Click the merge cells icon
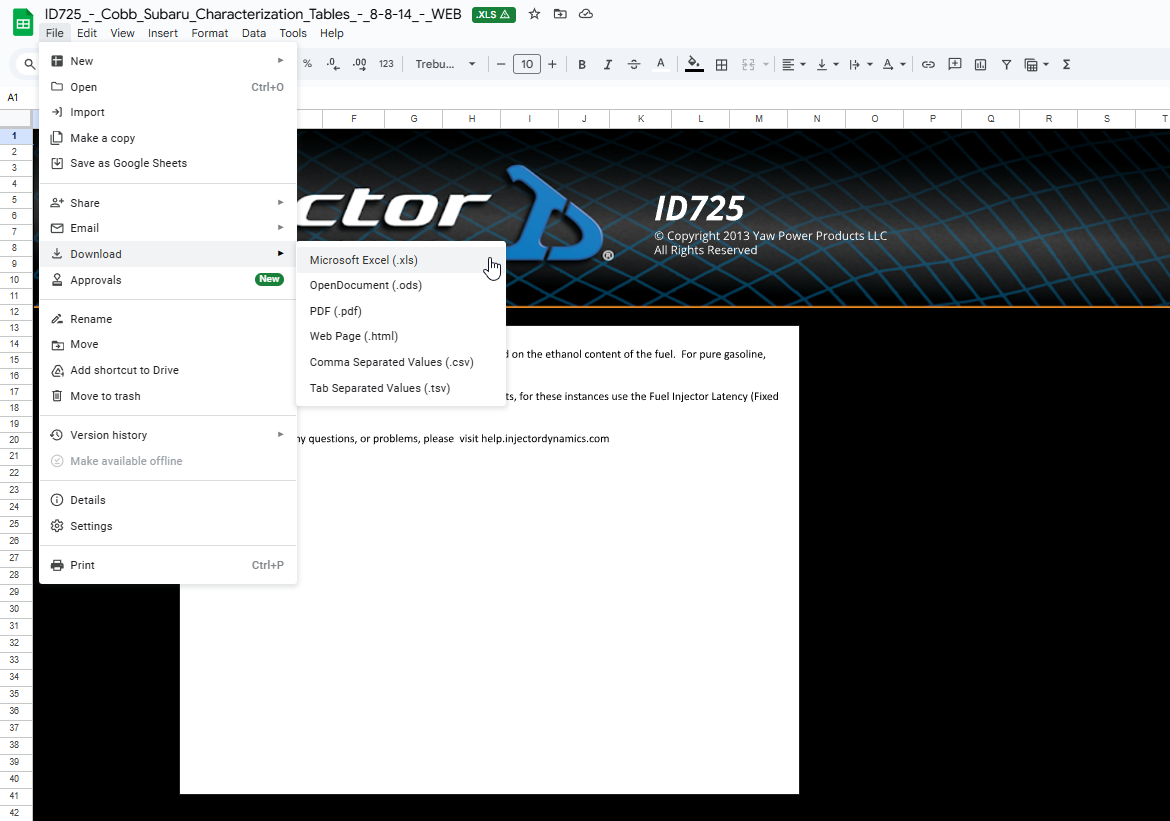The image size is (1170, 821). pyautogui.click(x=748, y=64)
